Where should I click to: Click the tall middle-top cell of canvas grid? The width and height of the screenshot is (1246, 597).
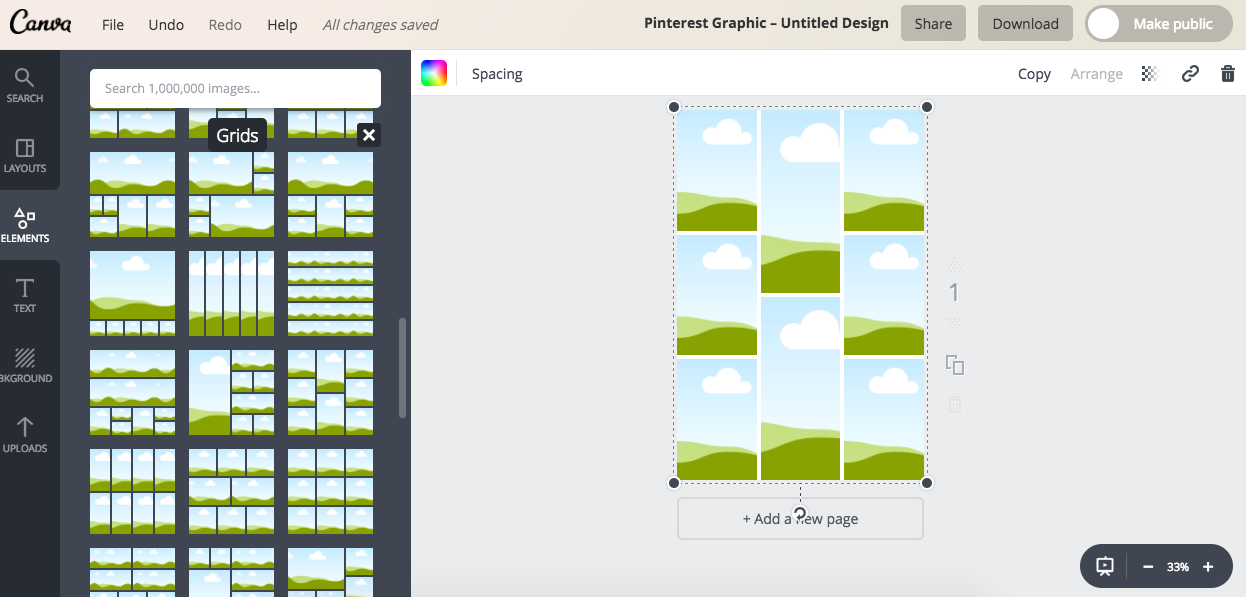(x=800, y=201)
